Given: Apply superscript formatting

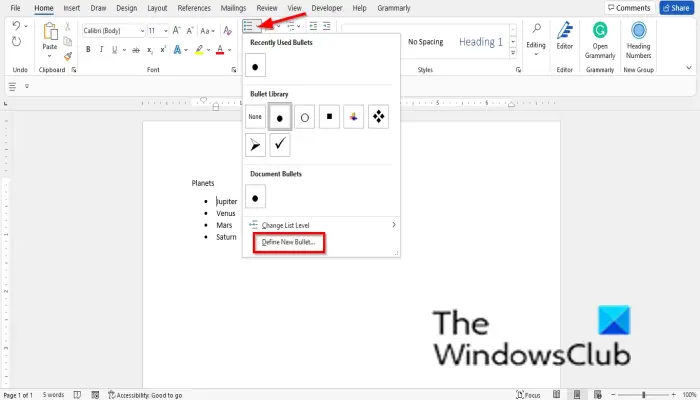Looking at the screenshot, I should [x=163, y=50].
